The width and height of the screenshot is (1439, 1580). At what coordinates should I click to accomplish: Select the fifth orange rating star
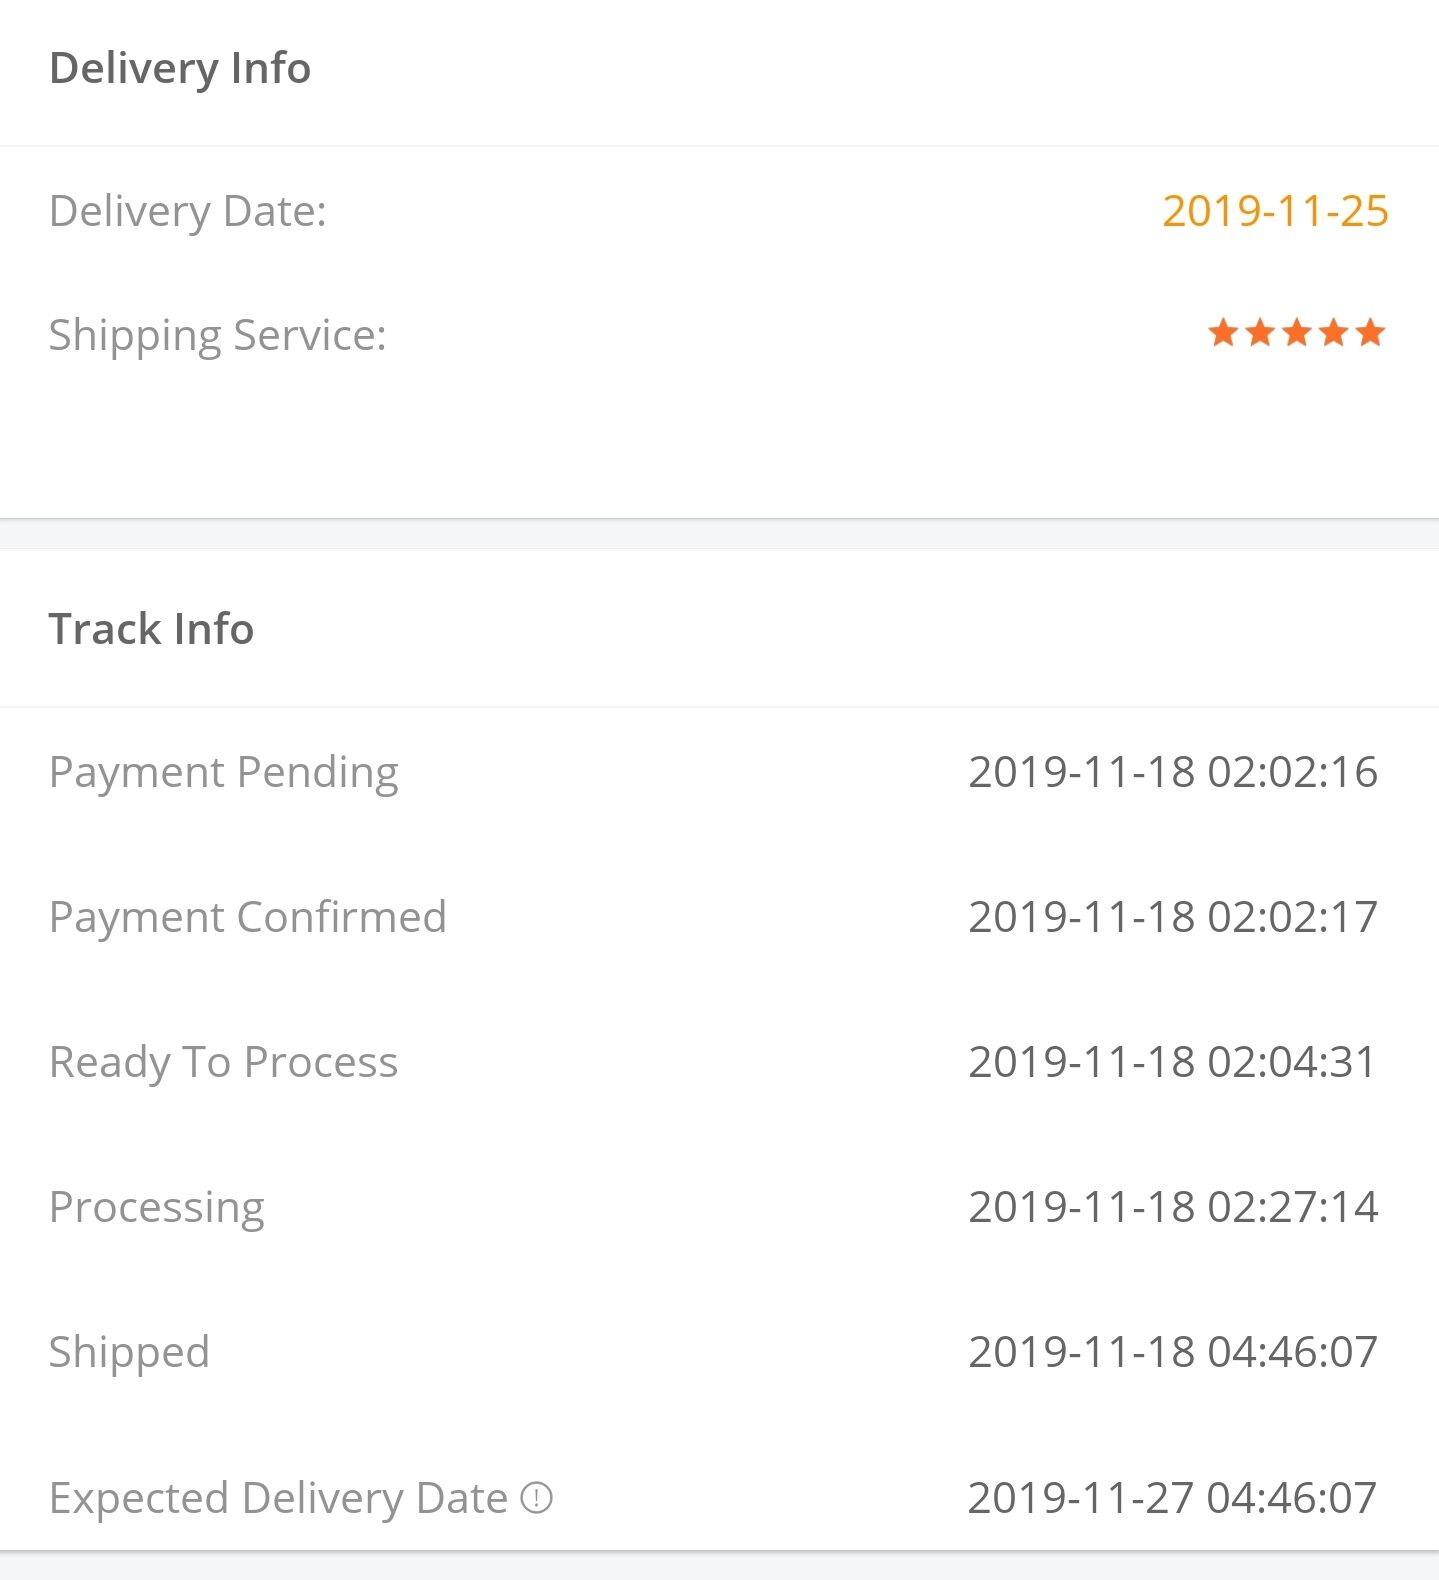[x=1371, y=332]
